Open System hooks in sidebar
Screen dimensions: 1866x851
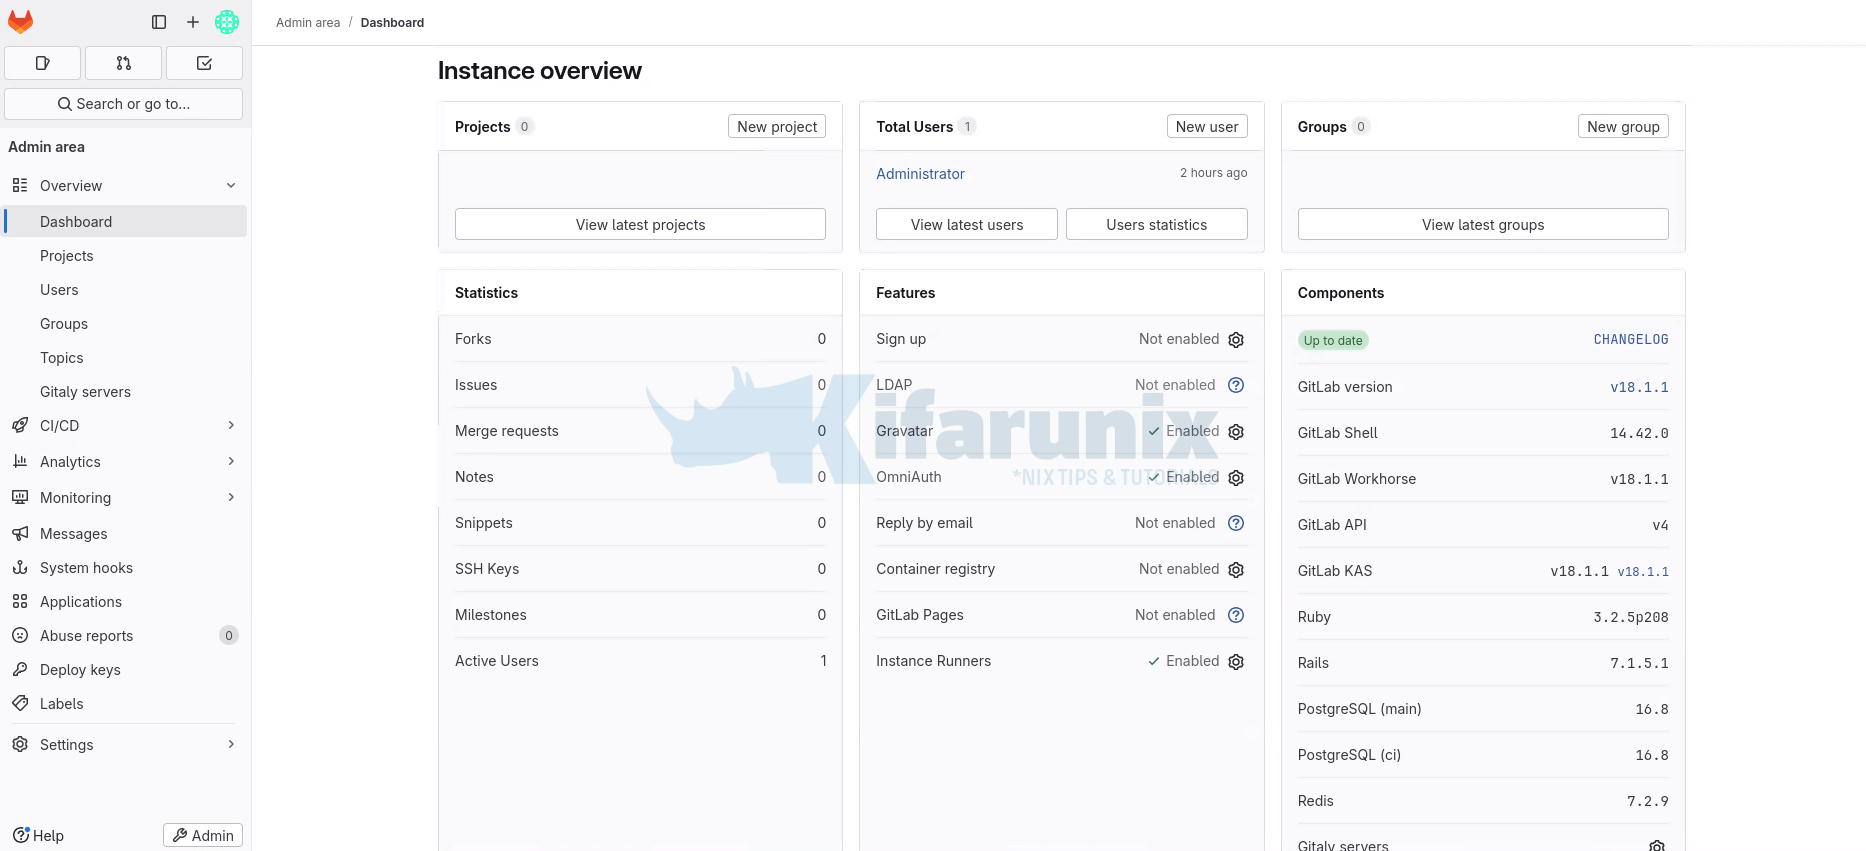86,568
